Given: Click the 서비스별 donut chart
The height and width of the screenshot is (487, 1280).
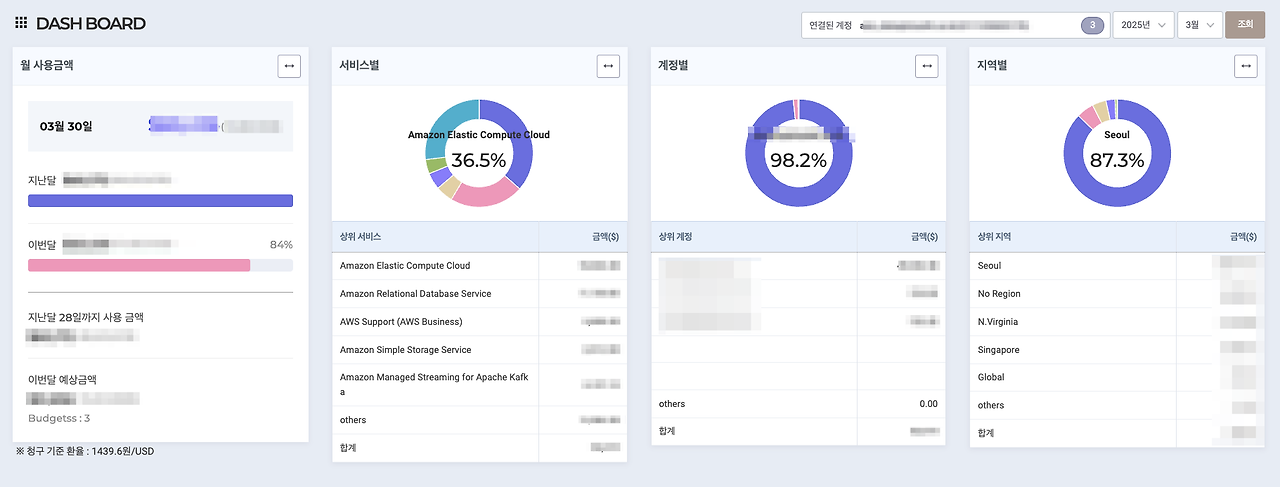Looking at the screenshot, I should [479, 153].
